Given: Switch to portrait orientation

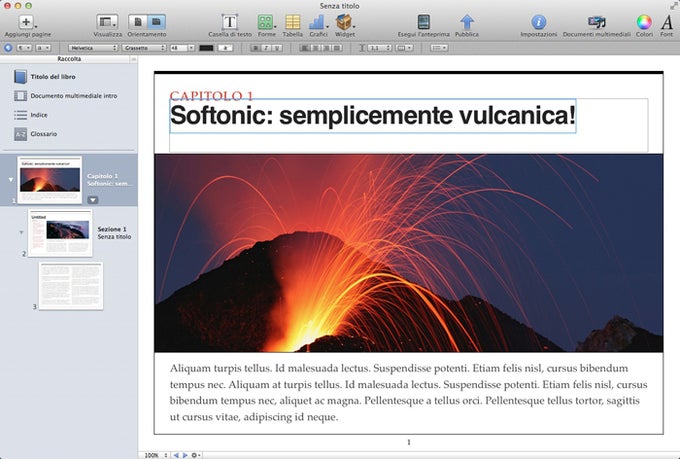Looking at the screenshot, I should pyautogui.click(x=137, y=22).
